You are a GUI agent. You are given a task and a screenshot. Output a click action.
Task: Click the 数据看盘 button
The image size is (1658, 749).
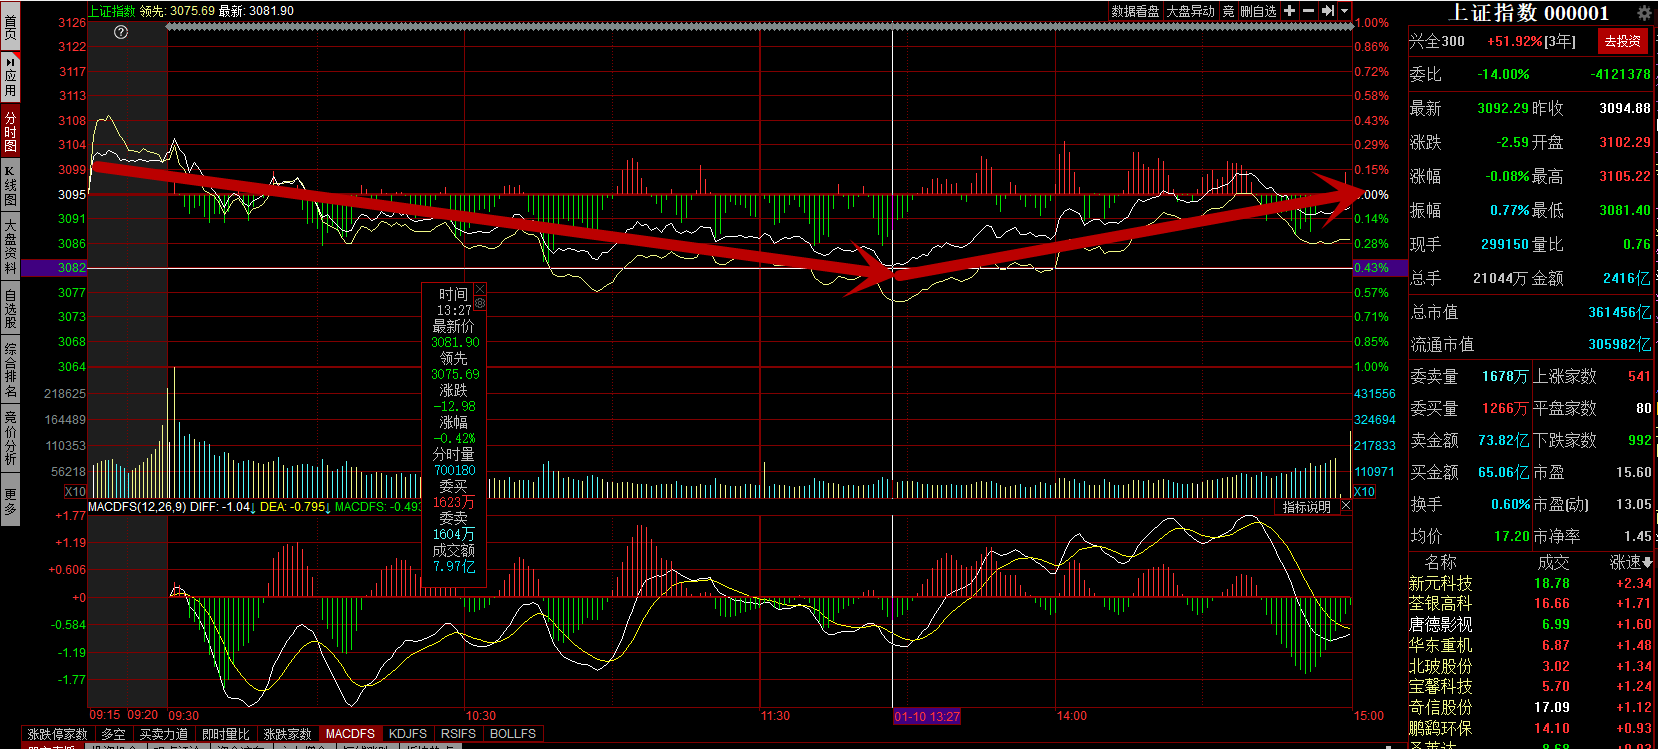pos(1135,11)
